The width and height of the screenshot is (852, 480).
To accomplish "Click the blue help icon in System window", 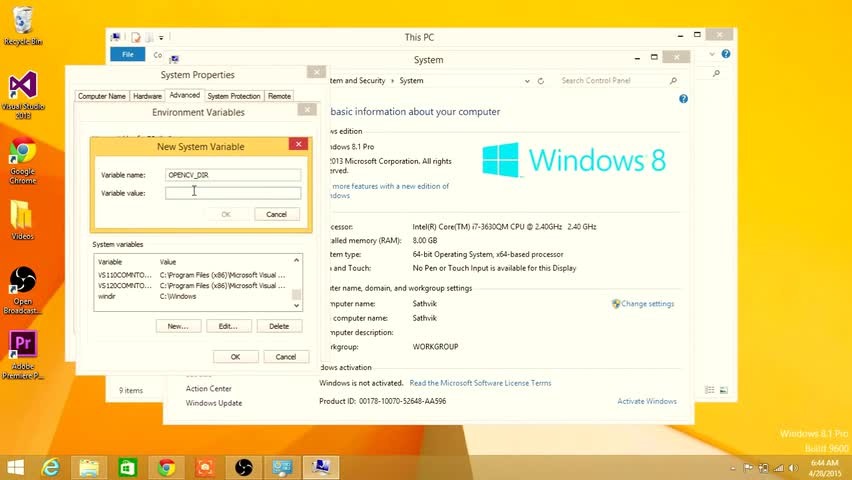I will (x=683, y=98).
